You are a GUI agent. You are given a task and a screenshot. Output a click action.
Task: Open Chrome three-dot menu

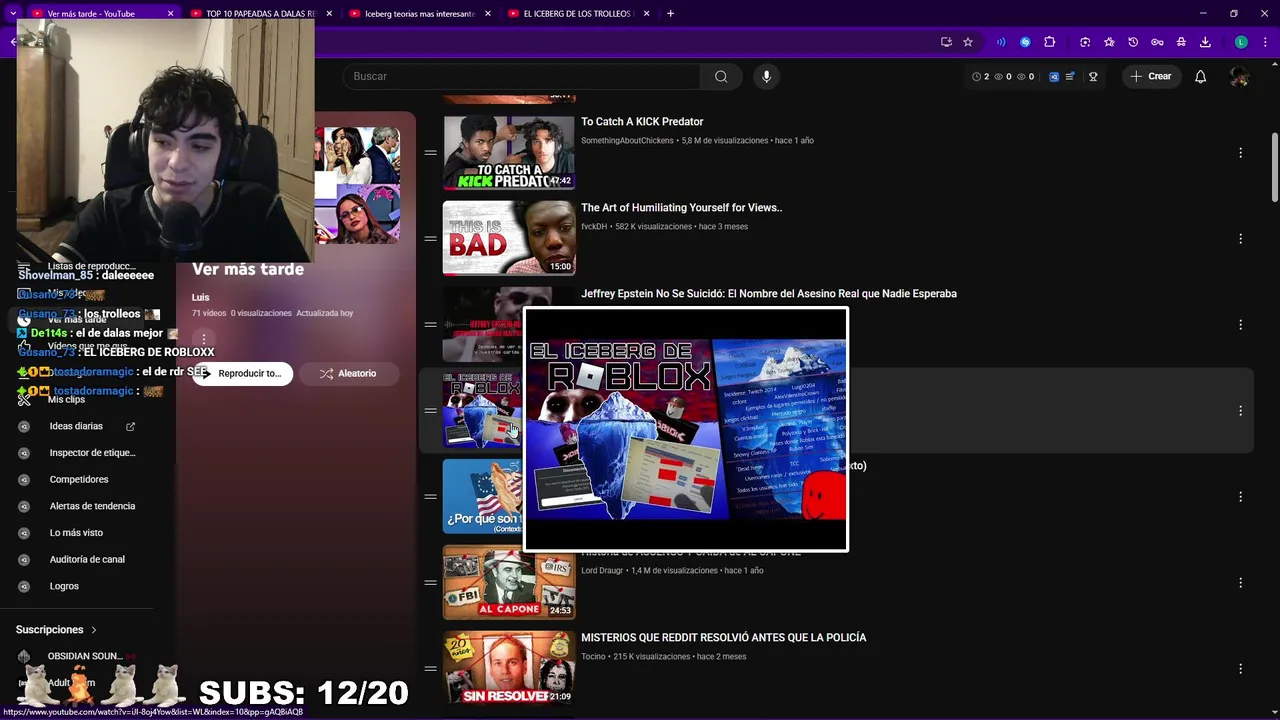[x=1265, y=42]
